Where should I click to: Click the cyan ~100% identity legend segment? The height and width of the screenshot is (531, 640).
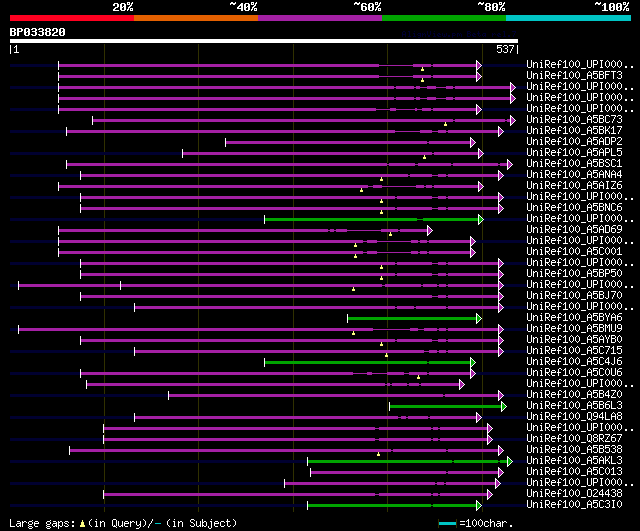[x=569, y=18]
